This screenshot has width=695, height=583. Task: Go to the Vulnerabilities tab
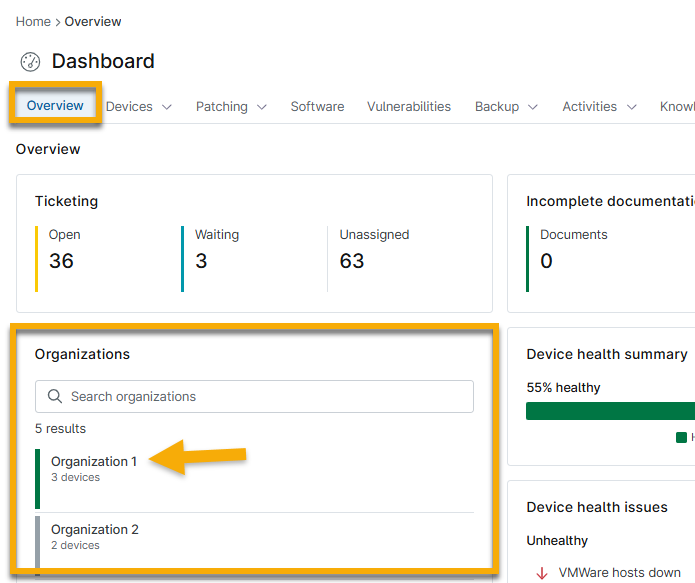pos(408,106)
